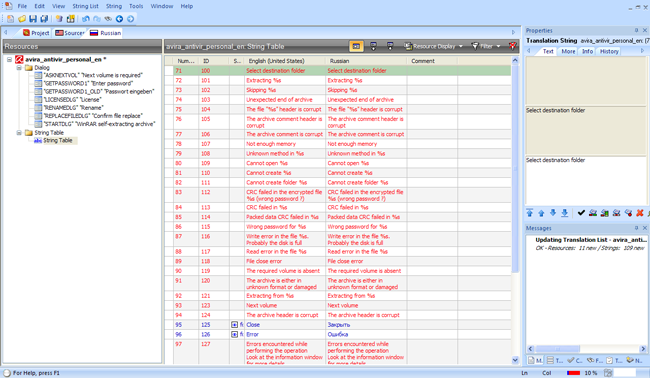The height and width of the screenshot is (378, 650).
Task: Switch to the Project tab
Action: coord(36,33)
